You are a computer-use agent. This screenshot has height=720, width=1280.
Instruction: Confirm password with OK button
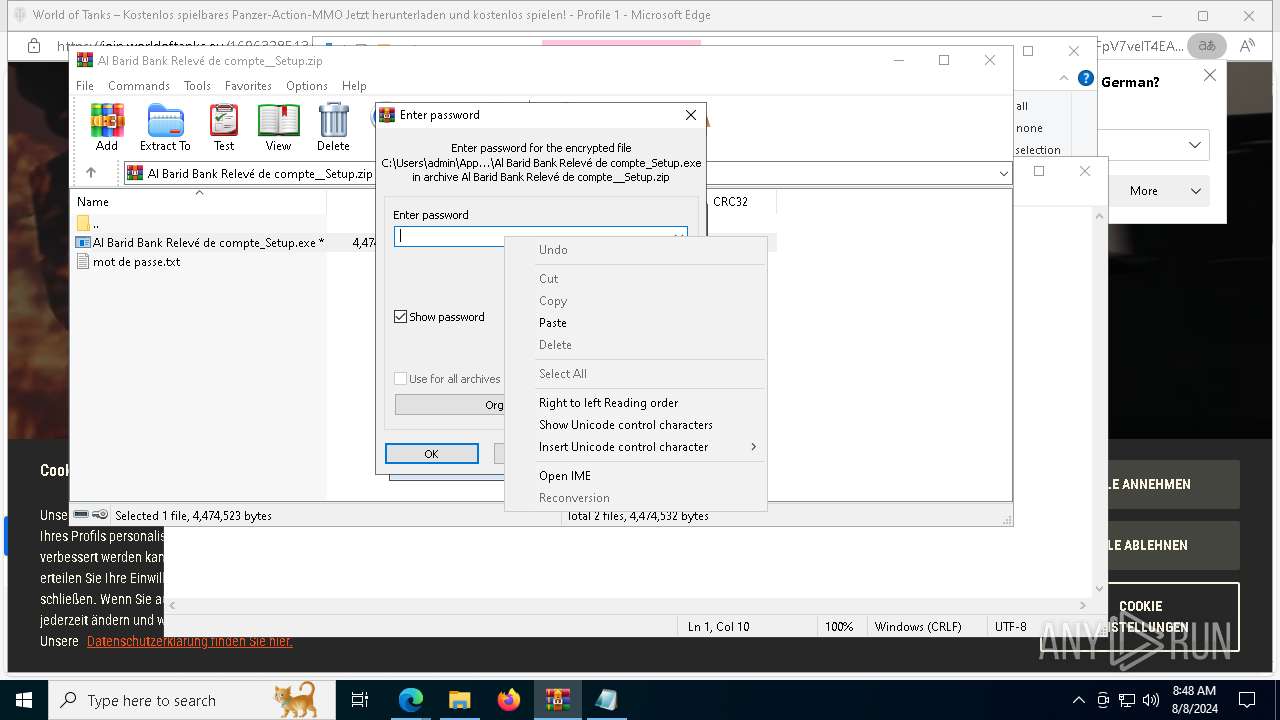[x=431, y=454]
